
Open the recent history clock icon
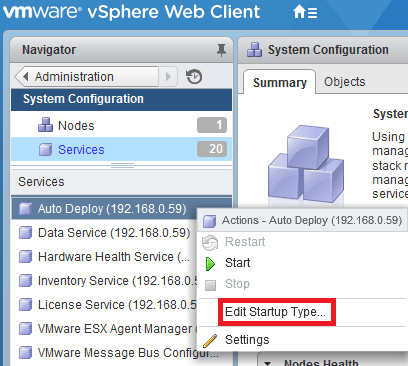[x=194, y=77]
